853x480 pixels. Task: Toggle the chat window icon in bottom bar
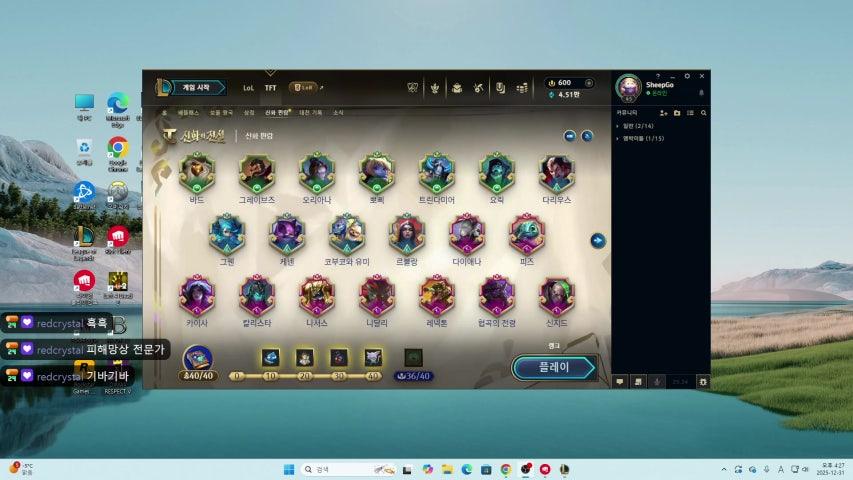(x=620, y=381)
